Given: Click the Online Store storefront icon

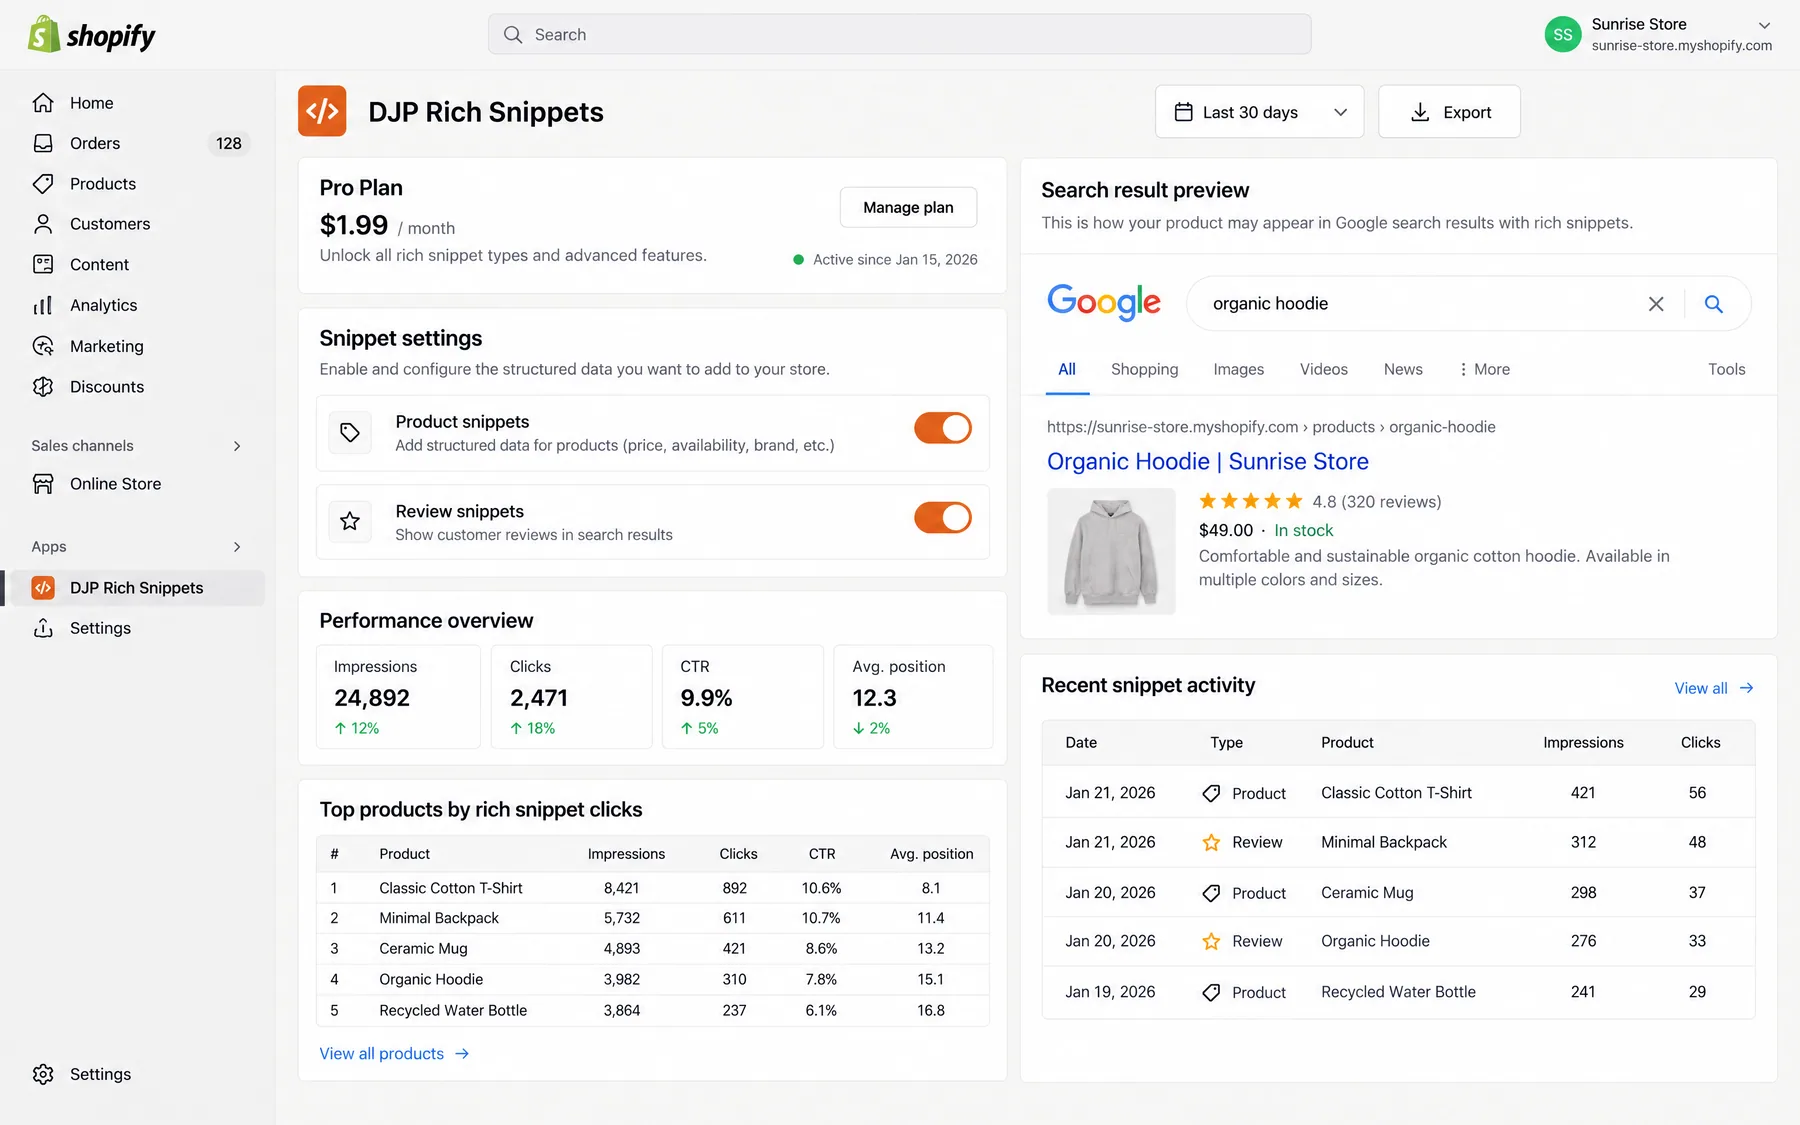Looking at the screenshot, I should [43, 484].
